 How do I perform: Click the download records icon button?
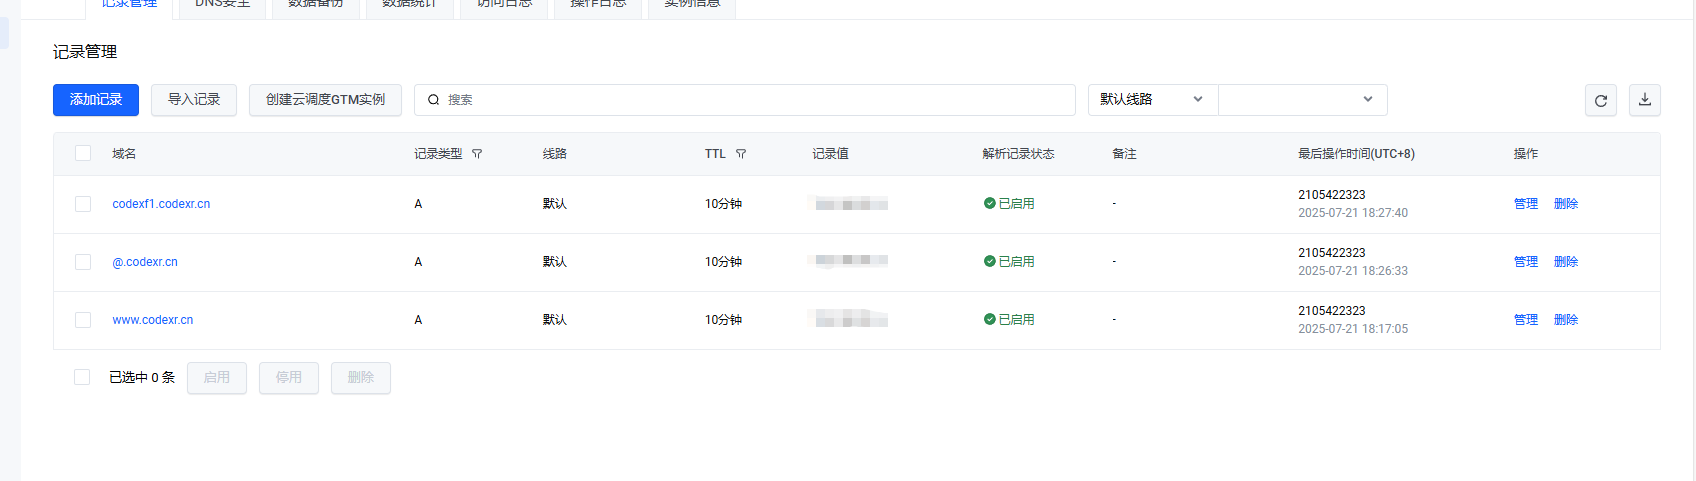click(x=1645, y=100)
